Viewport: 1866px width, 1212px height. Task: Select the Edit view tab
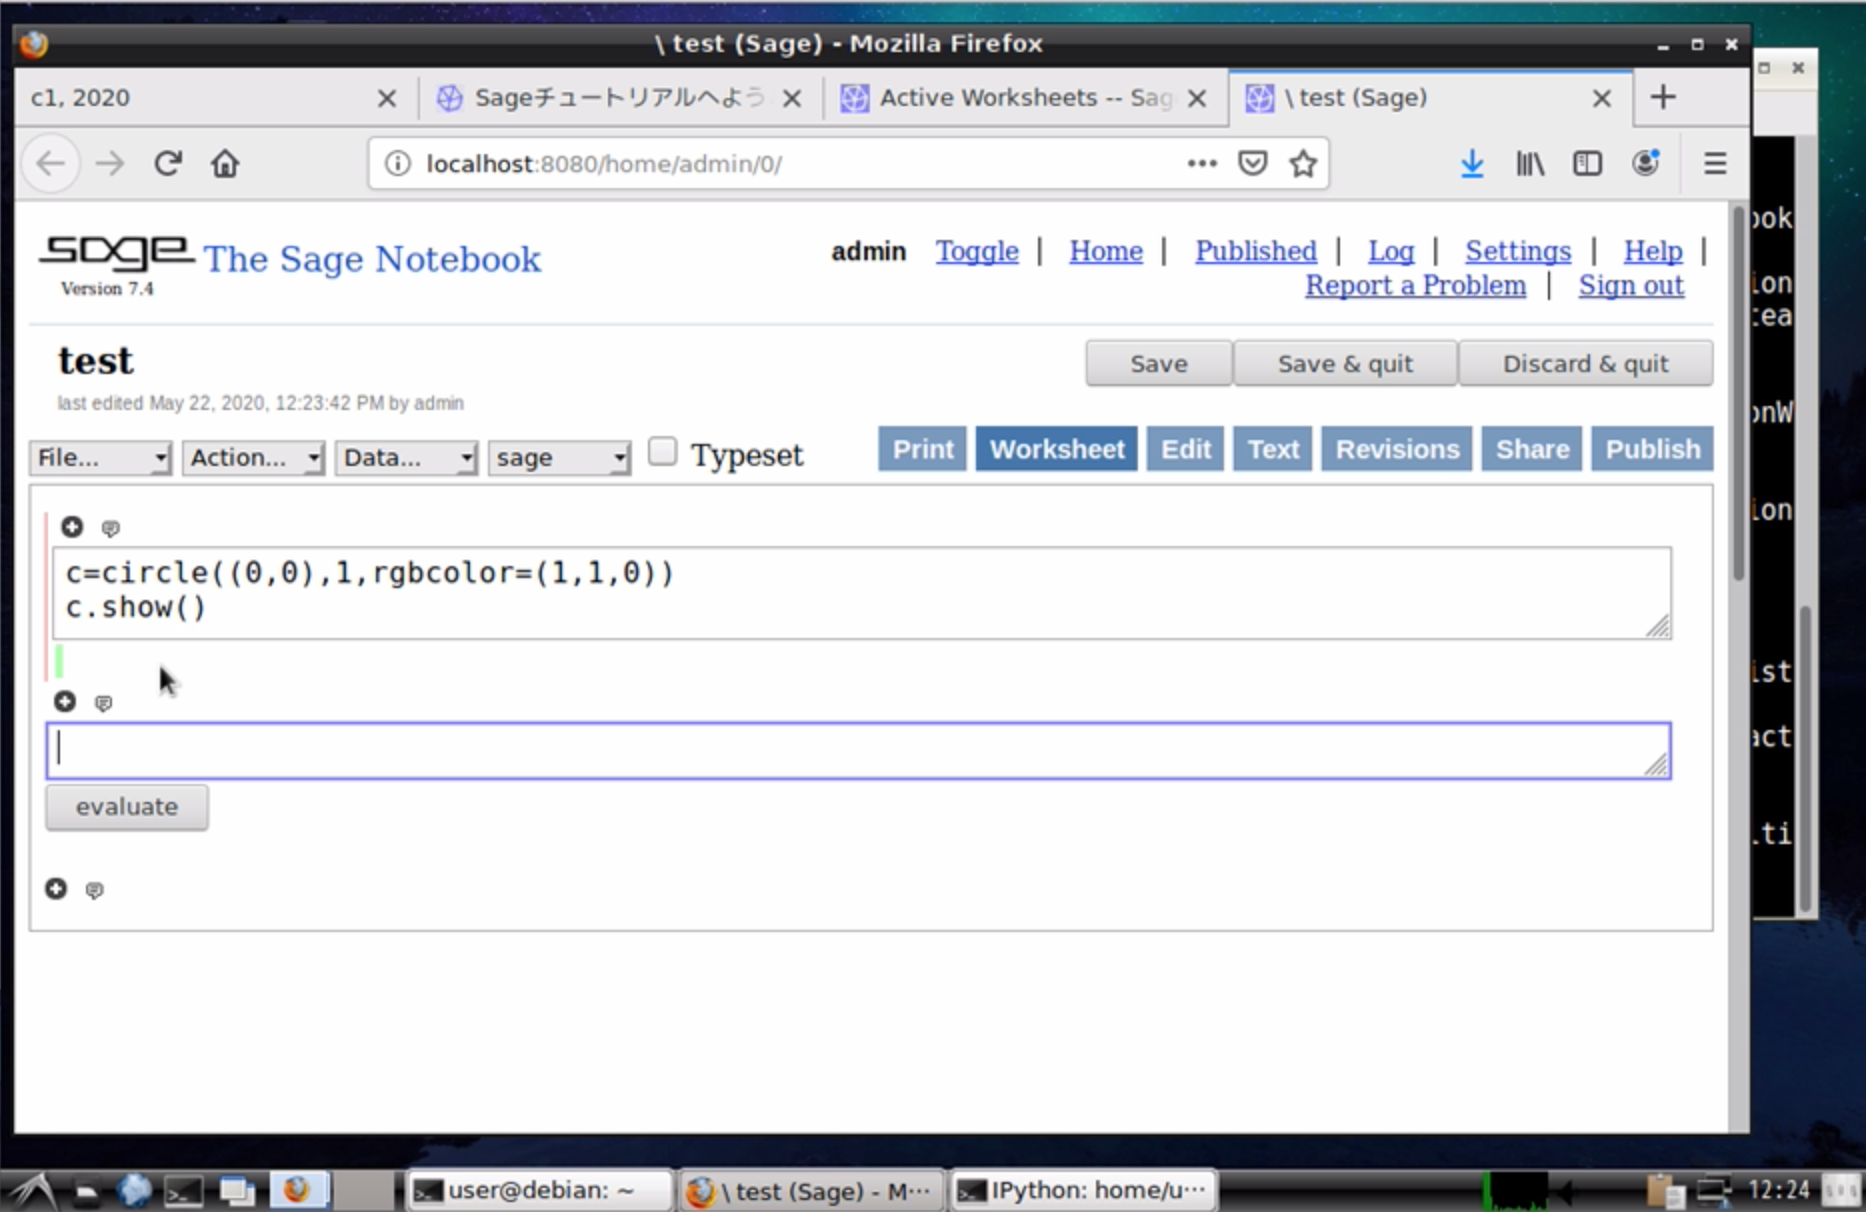click(1186, 449)
